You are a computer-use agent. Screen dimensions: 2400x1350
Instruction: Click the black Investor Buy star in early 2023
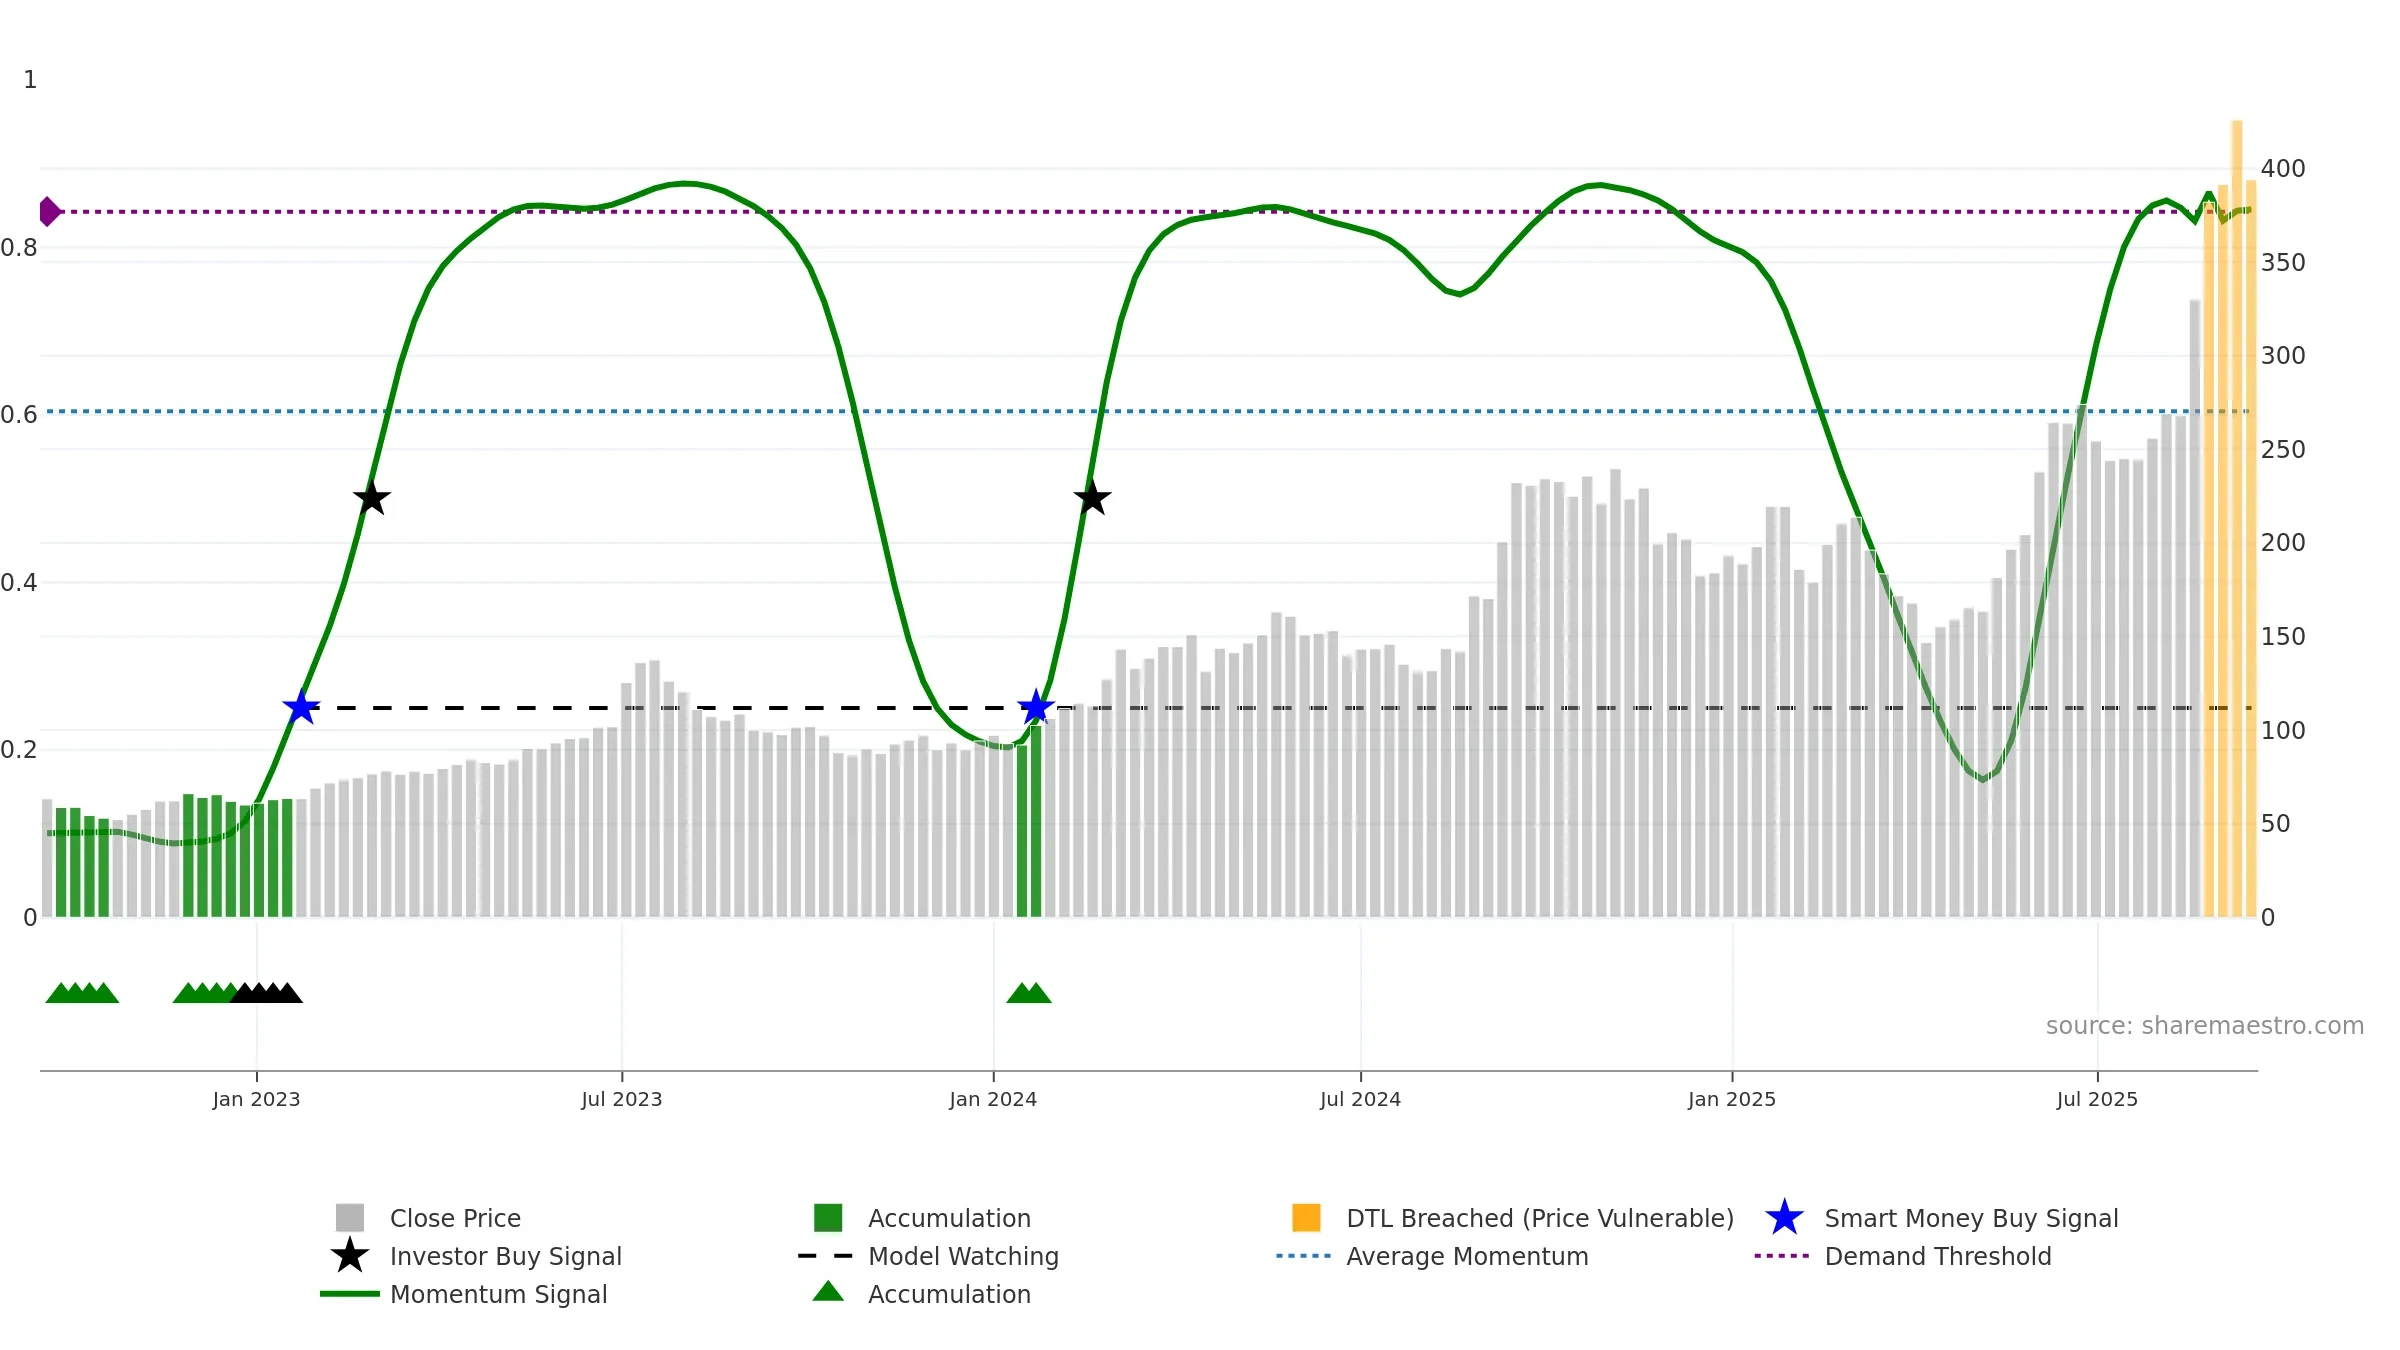click(372, 497)
